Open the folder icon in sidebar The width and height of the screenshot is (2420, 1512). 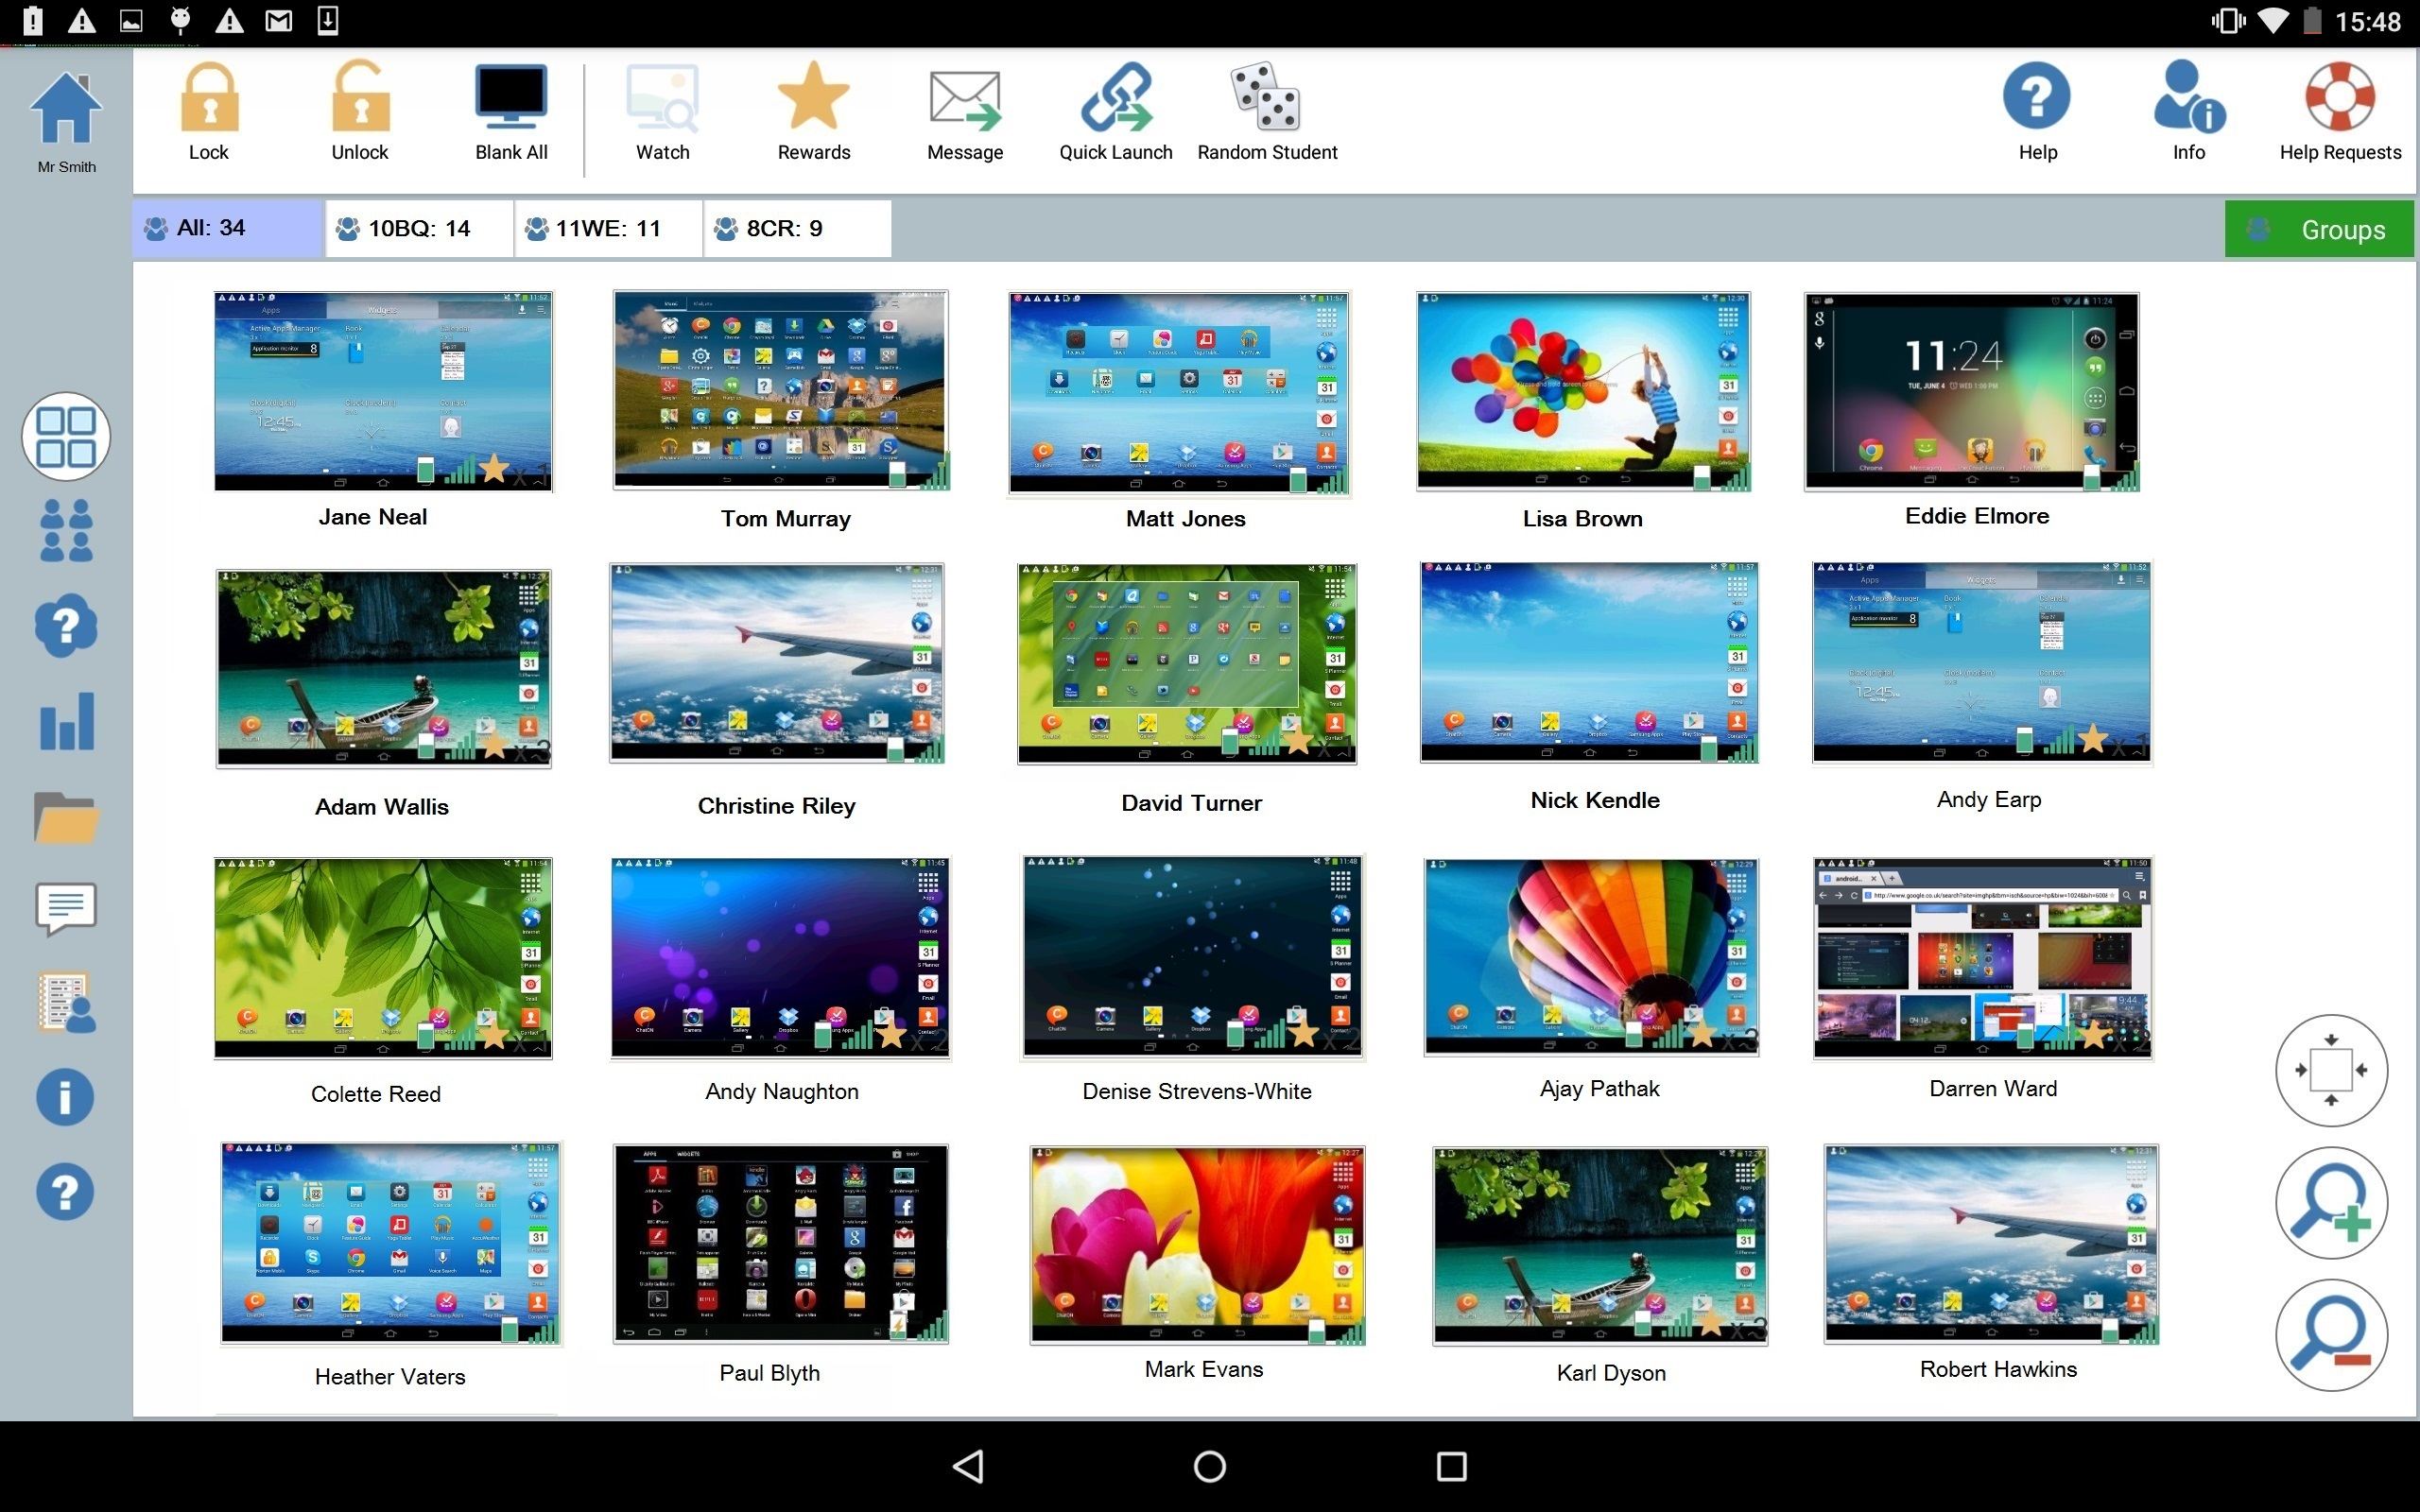[x=66, y=817]
